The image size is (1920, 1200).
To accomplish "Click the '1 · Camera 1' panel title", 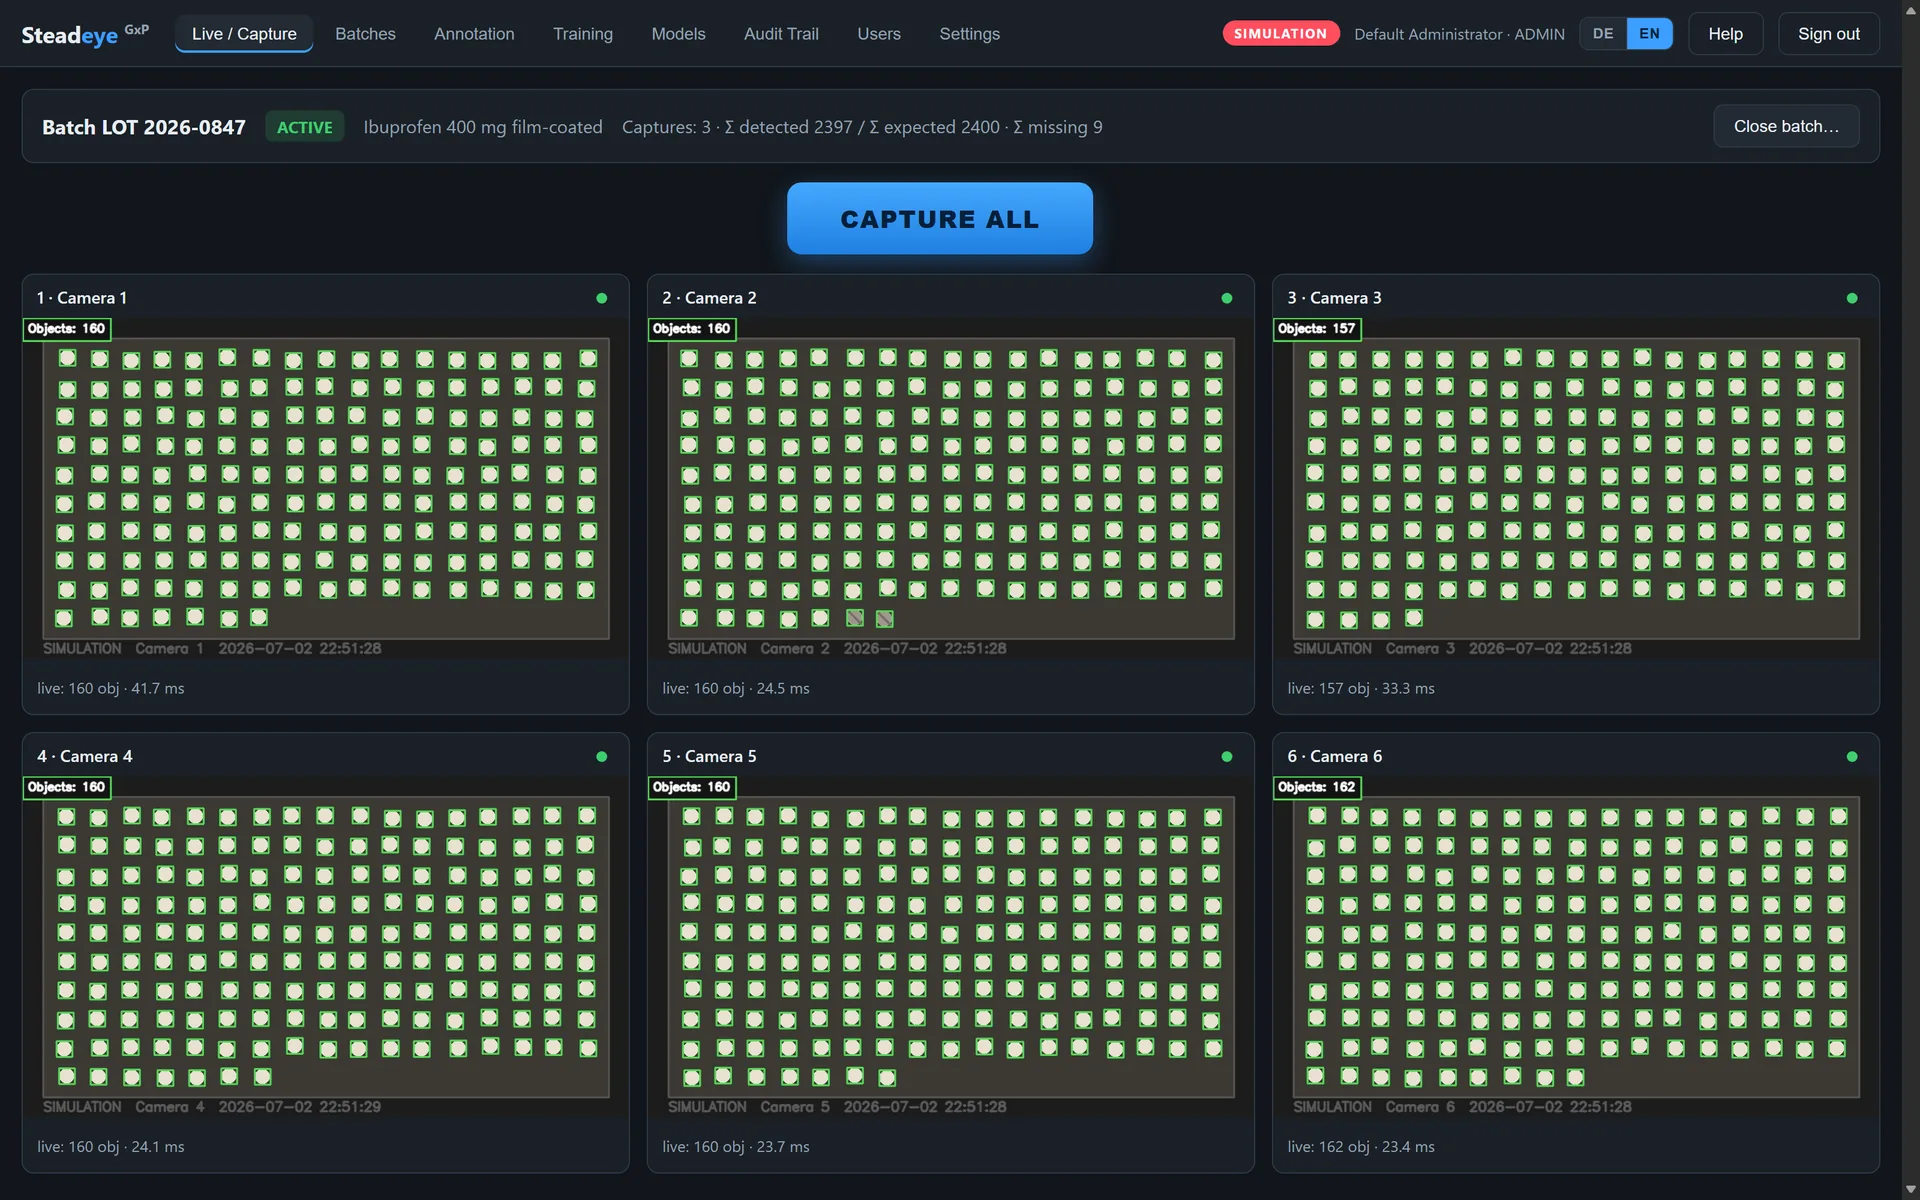I will pos(82,298).
